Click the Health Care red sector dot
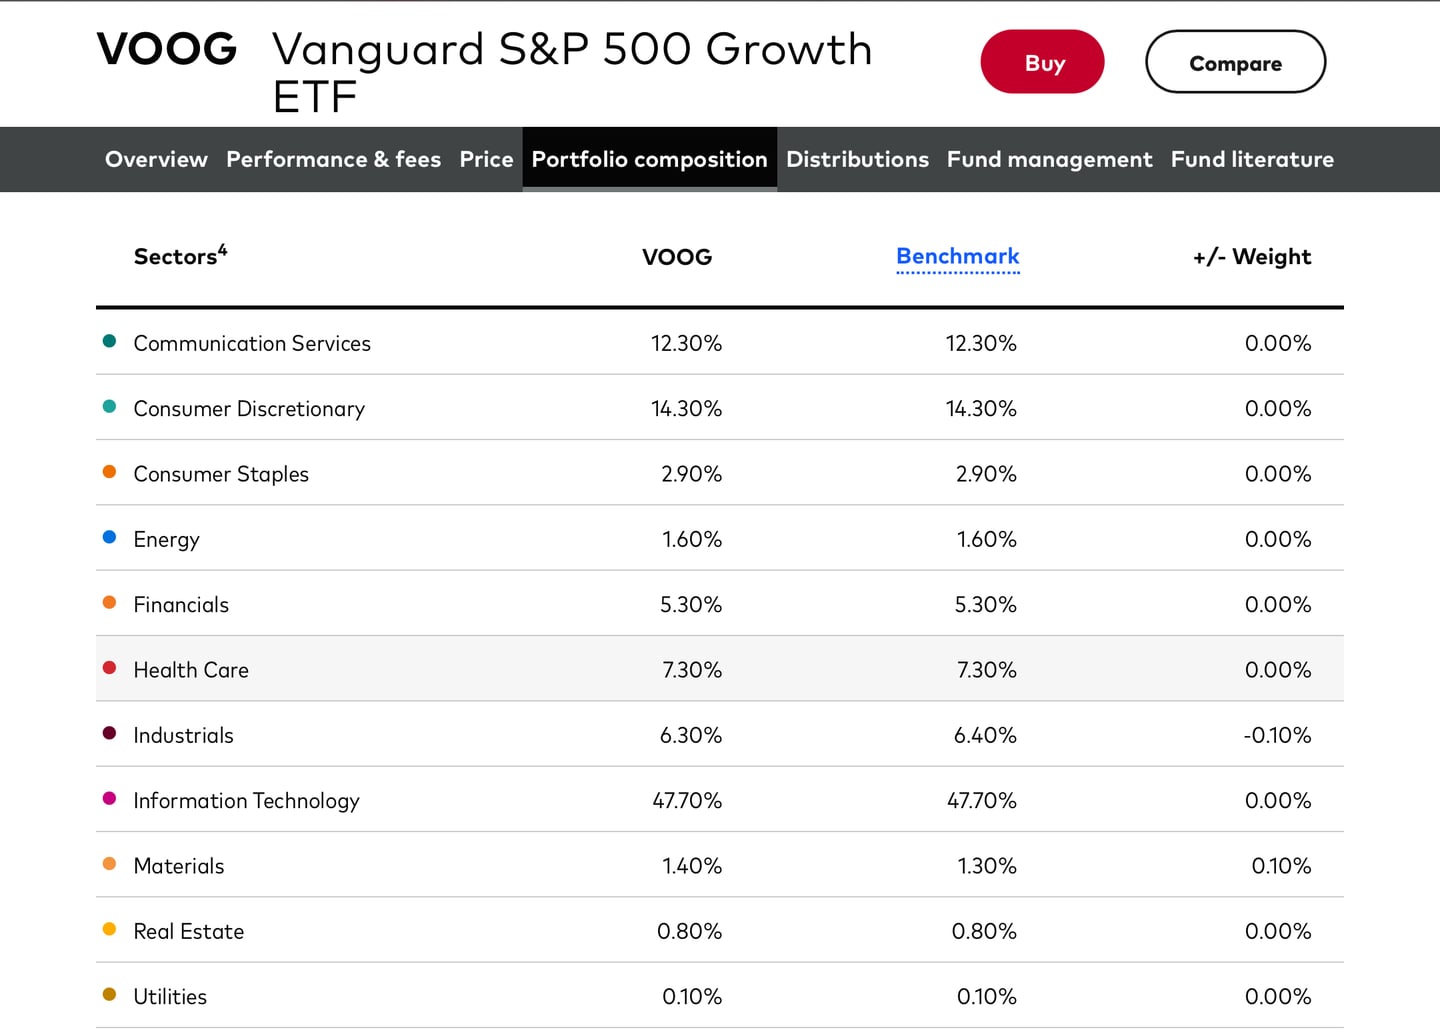The height and width of the screenshot is (1033, 1440). click(109, 667)
